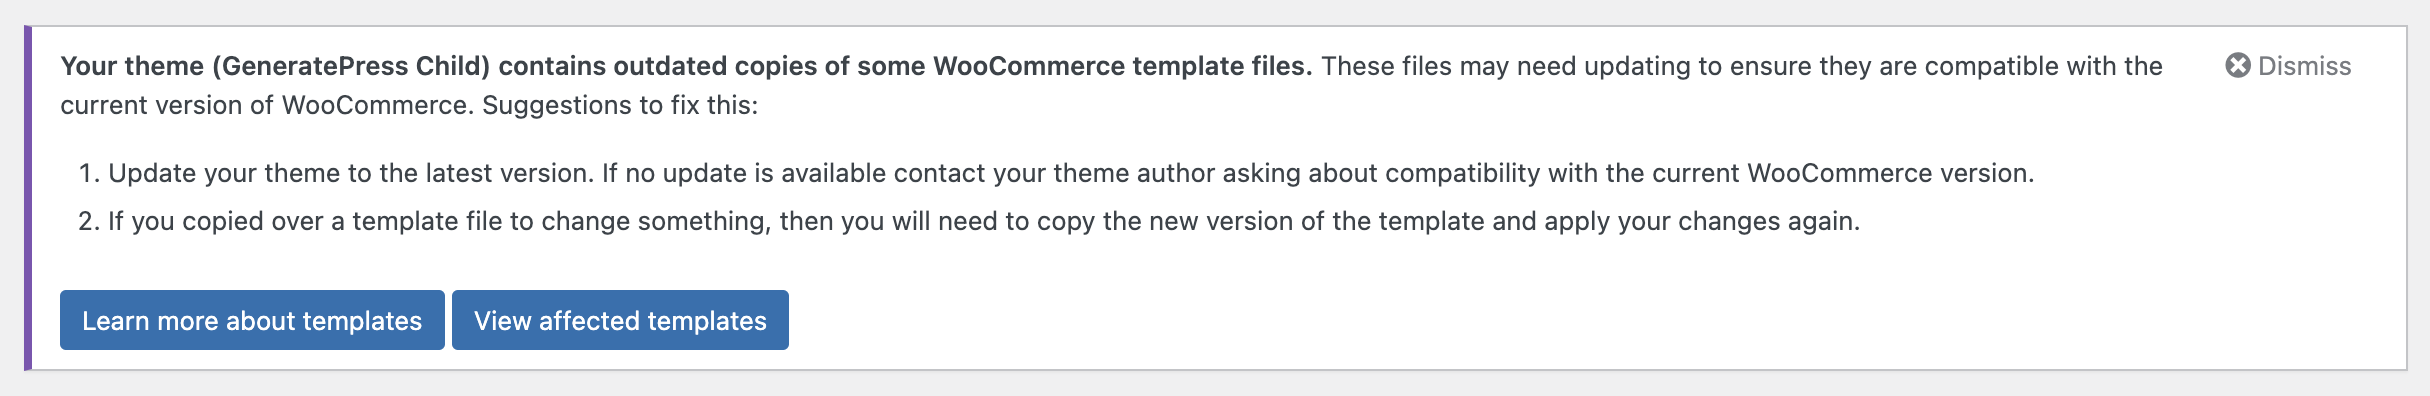Dismiss the WooCommerce template notice
Screen dimensions: 2430x396
click(2288, 66)
